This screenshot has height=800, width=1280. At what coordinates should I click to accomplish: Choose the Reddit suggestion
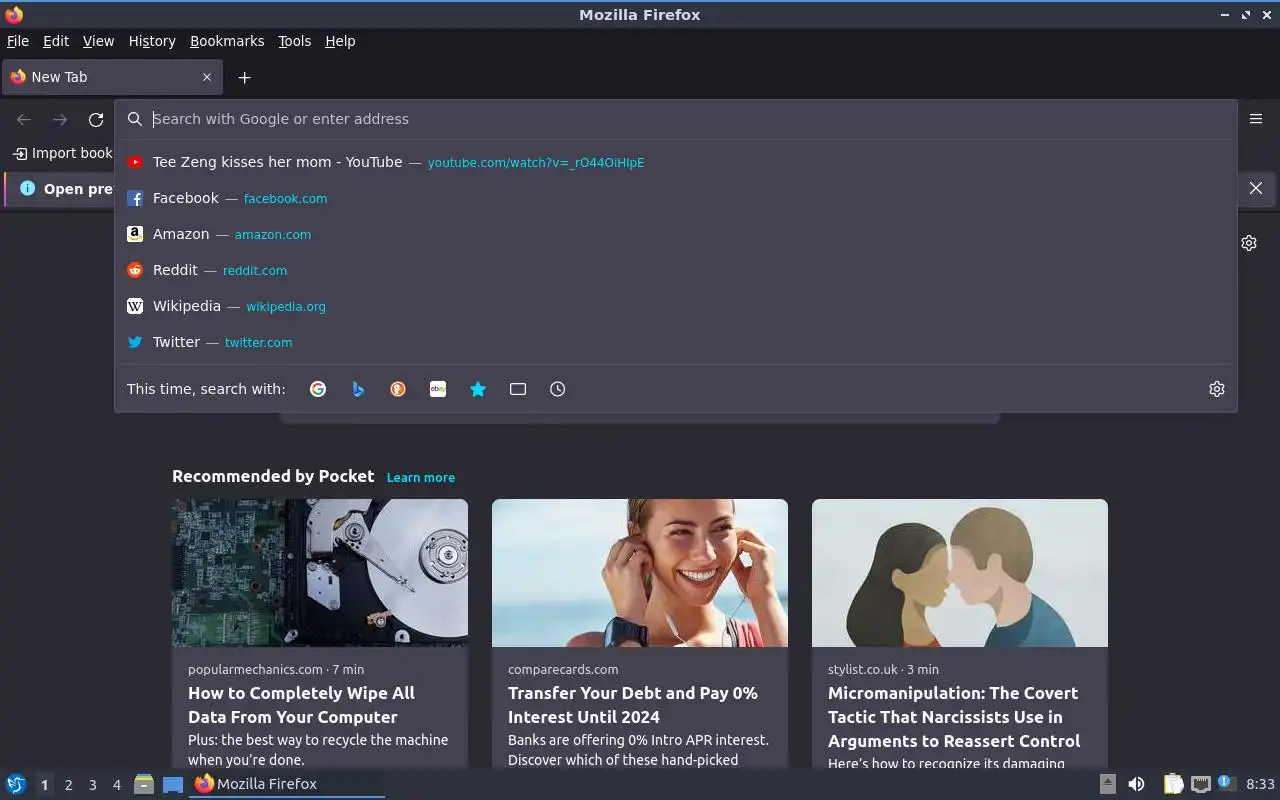(x=676, y=270)
